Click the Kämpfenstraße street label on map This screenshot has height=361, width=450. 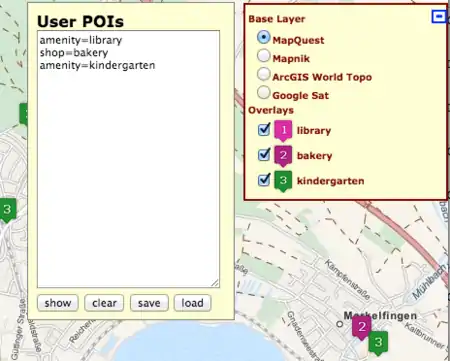click(x=347, y=280)
